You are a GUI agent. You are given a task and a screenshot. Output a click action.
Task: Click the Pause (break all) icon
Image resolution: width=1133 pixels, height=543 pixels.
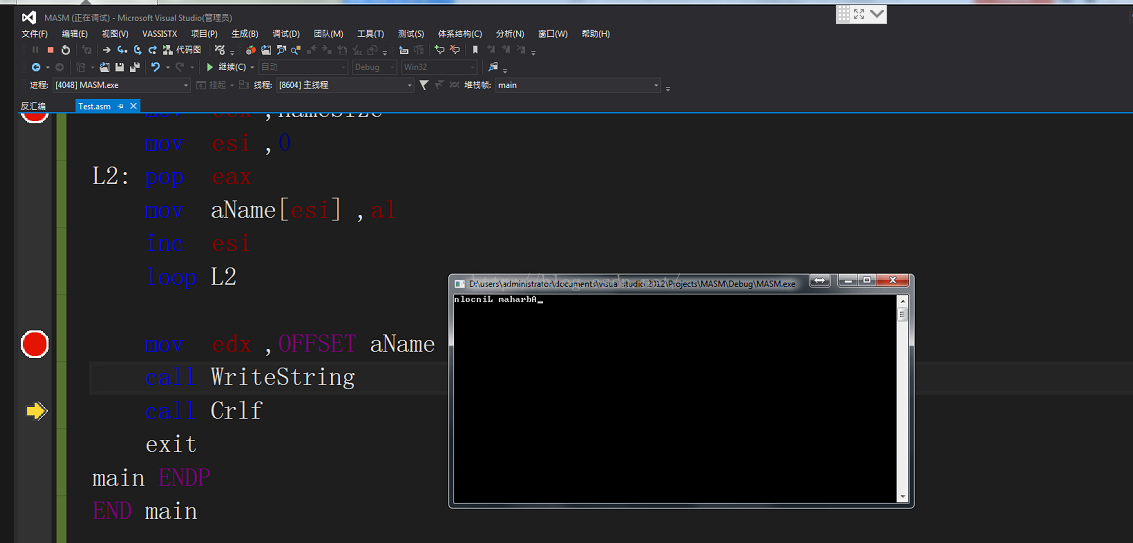[x=35, y=50]
